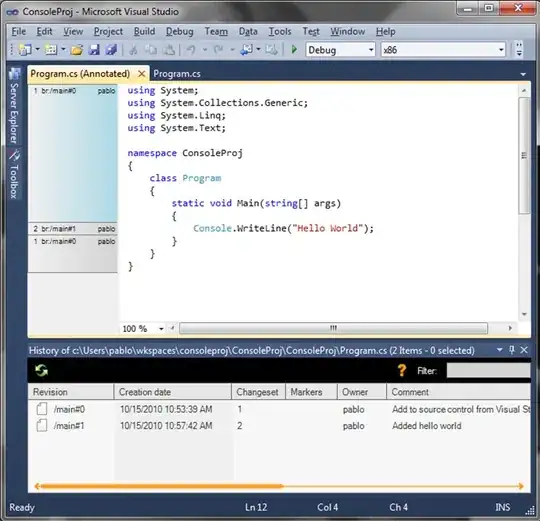Toggle auto-hide pin on History panel

[x=512, y=350]
